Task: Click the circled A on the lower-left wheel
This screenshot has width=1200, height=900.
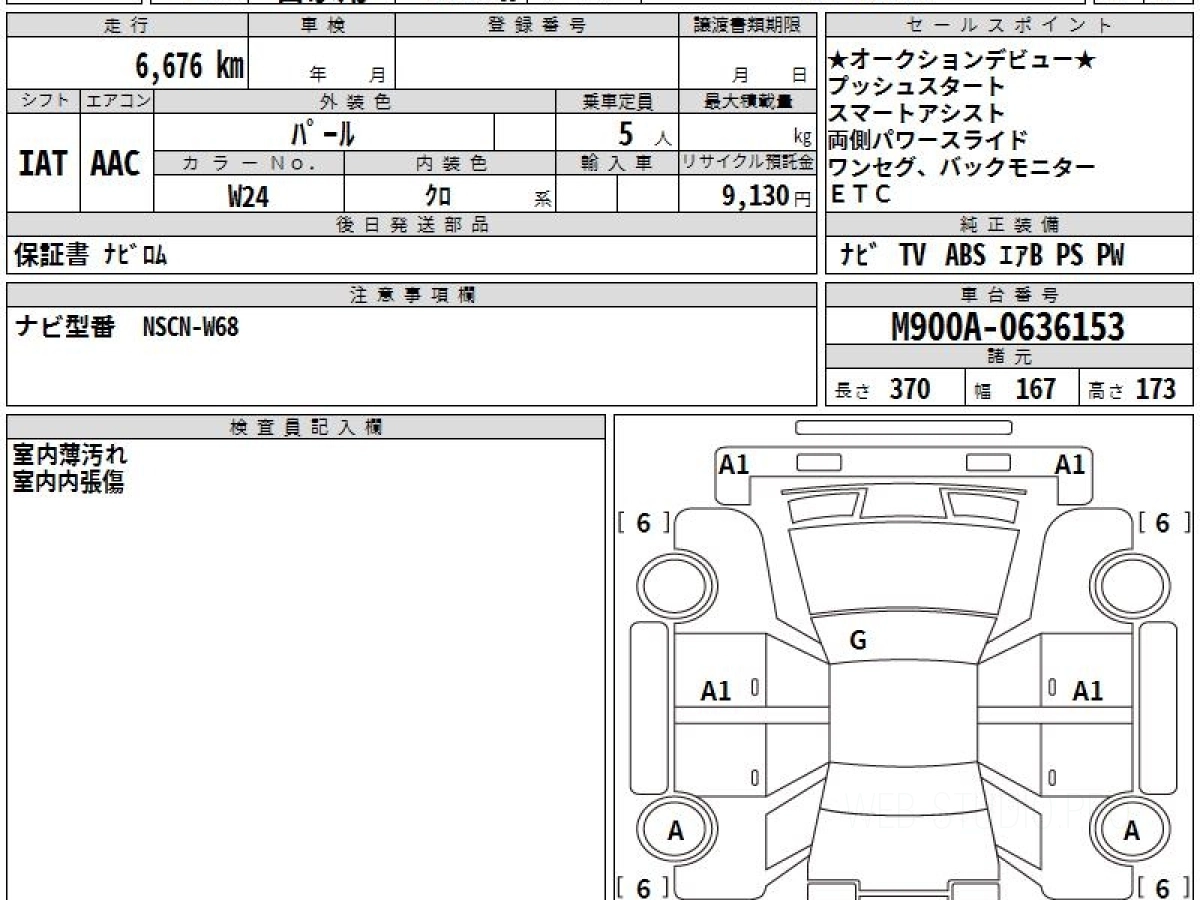Action: [676, 831]
